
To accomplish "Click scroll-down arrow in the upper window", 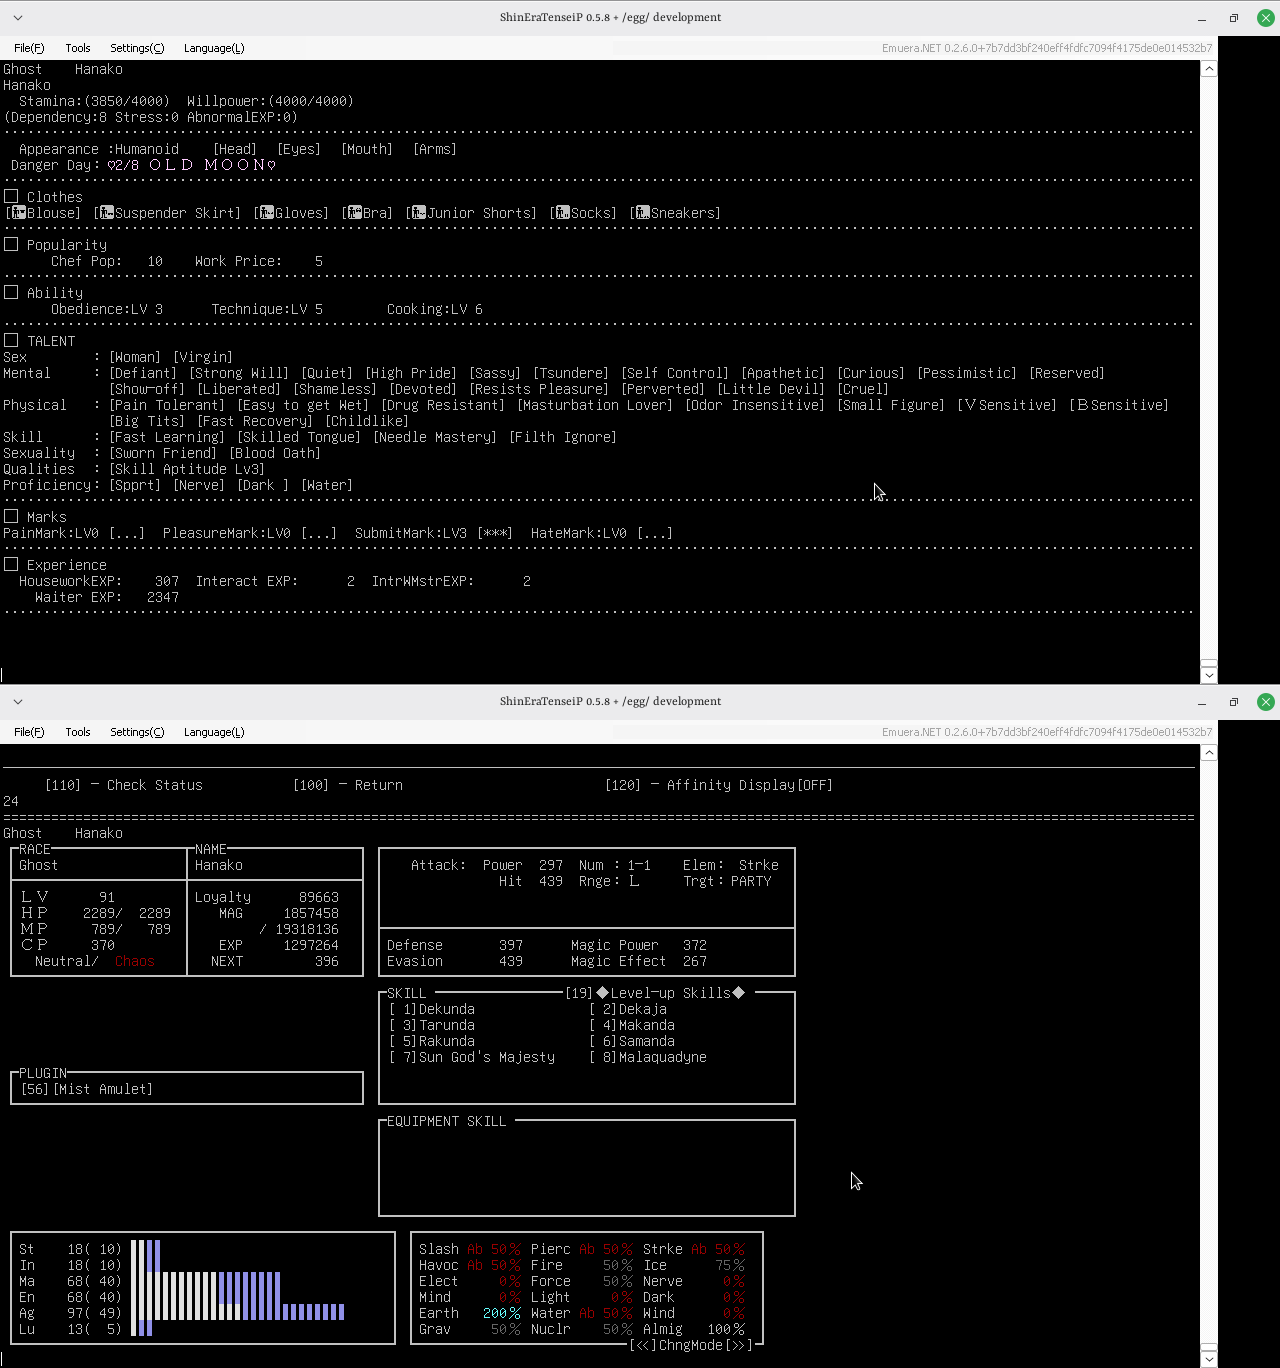I will point(1209,675).
